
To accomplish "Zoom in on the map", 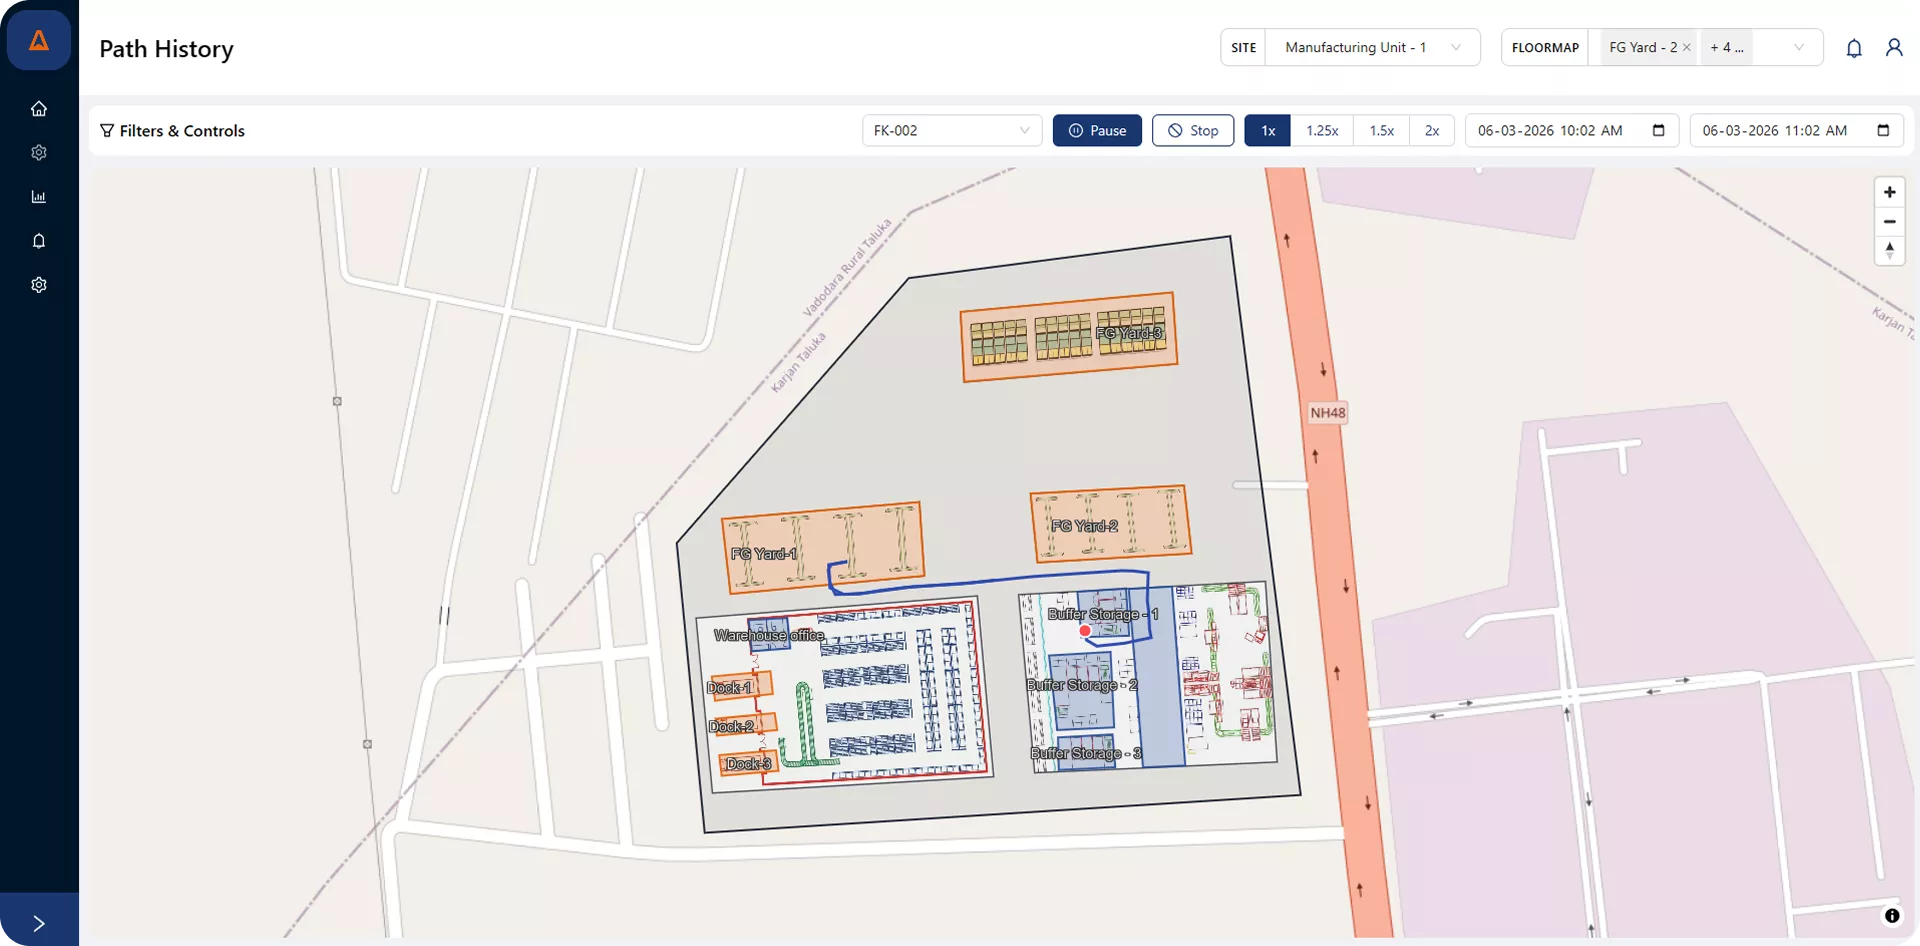I will (x=1889, y=193).
